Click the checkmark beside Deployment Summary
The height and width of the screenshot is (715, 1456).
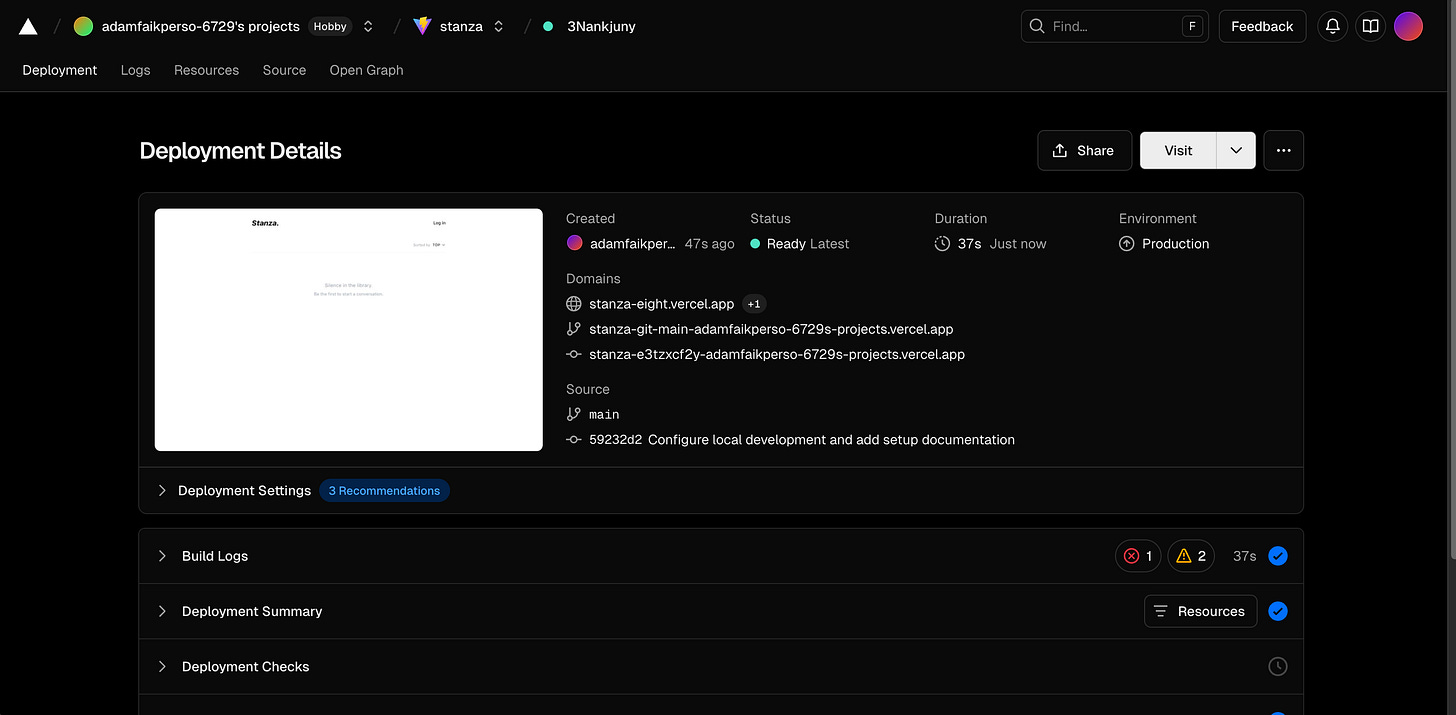1277,611
